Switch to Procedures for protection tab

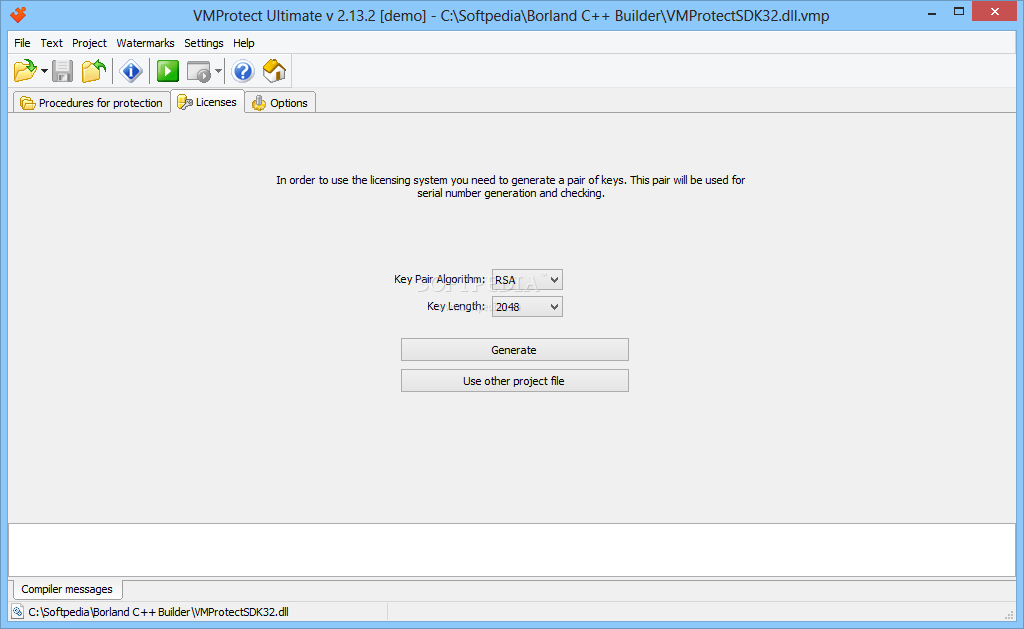tap(91, 103)
